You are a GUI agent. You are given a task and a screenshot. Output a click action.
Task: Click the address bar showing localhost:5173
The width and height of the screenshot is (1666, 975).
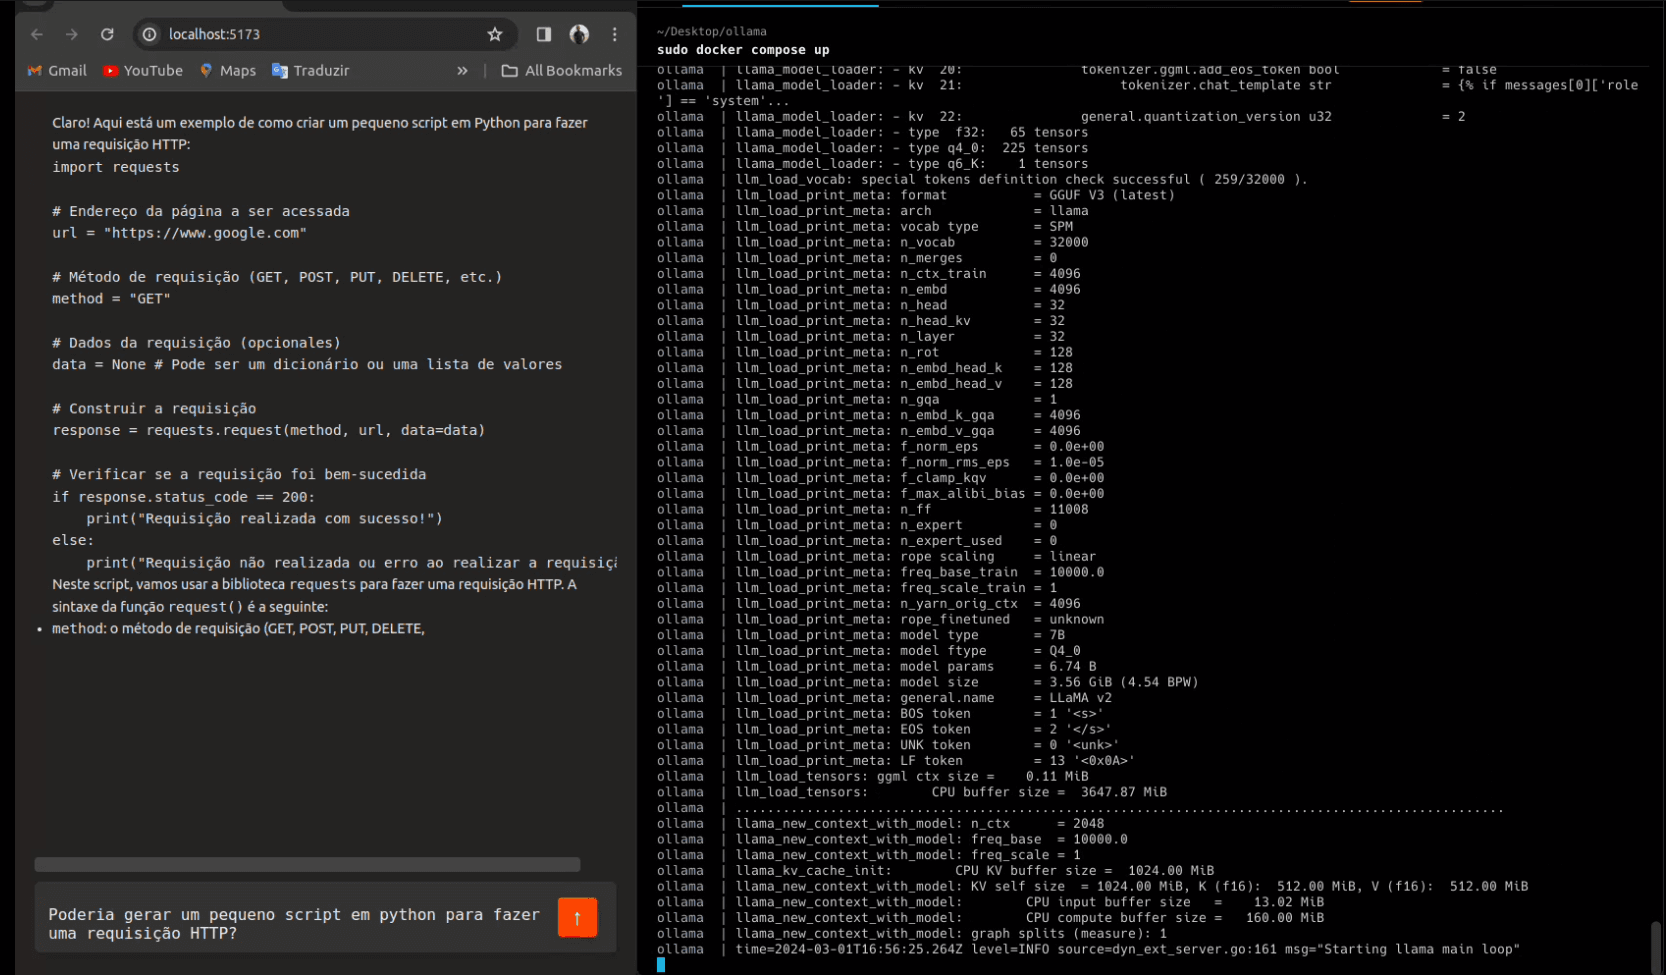(325, 34)
